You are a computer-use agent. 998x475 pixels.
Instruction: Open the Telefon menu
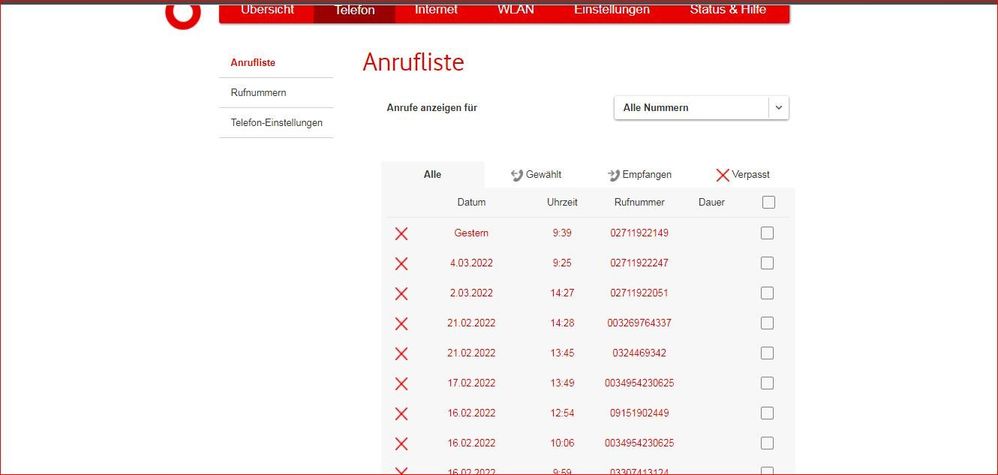pyautogui.click(x=355, y=10)
